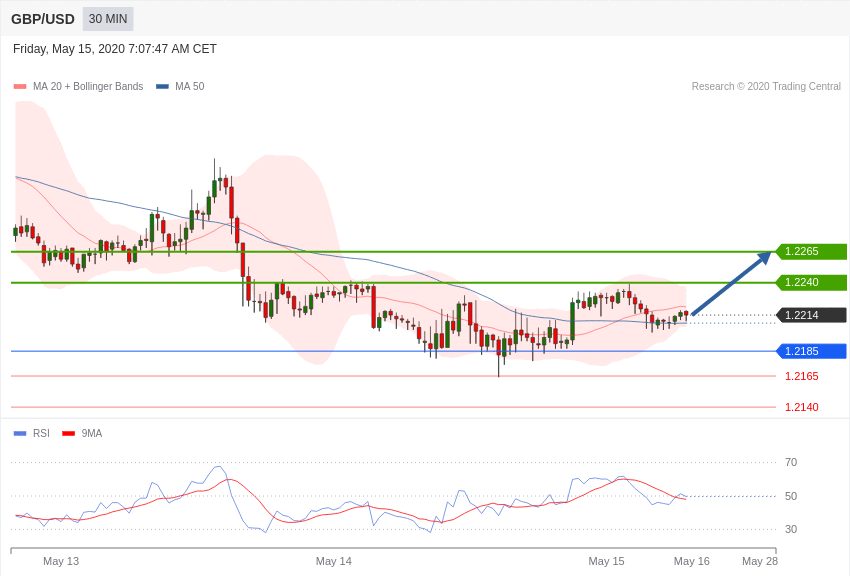Click the 30 MIN timeframe badge
The height and width of the screenshot is (576, 850).
[x=108, y=19]
